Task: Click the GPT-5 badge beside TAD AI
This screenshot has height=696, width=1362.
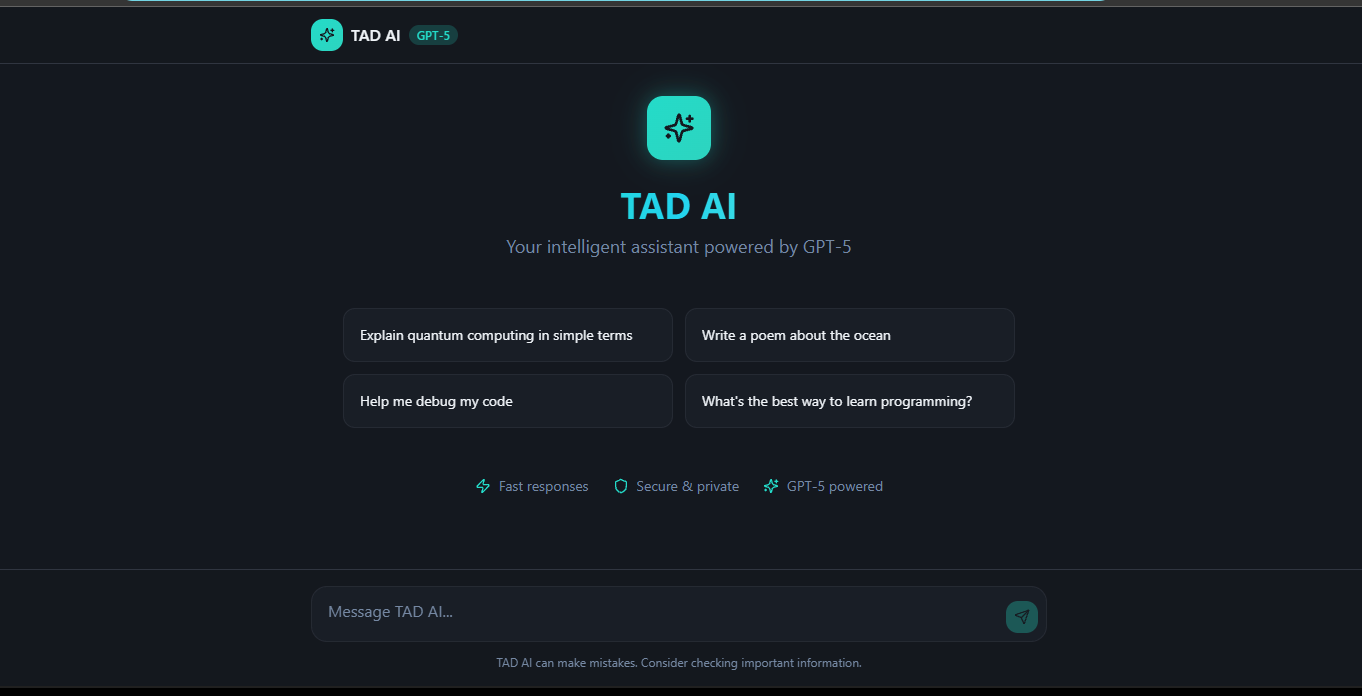Action: pos(432,34)
